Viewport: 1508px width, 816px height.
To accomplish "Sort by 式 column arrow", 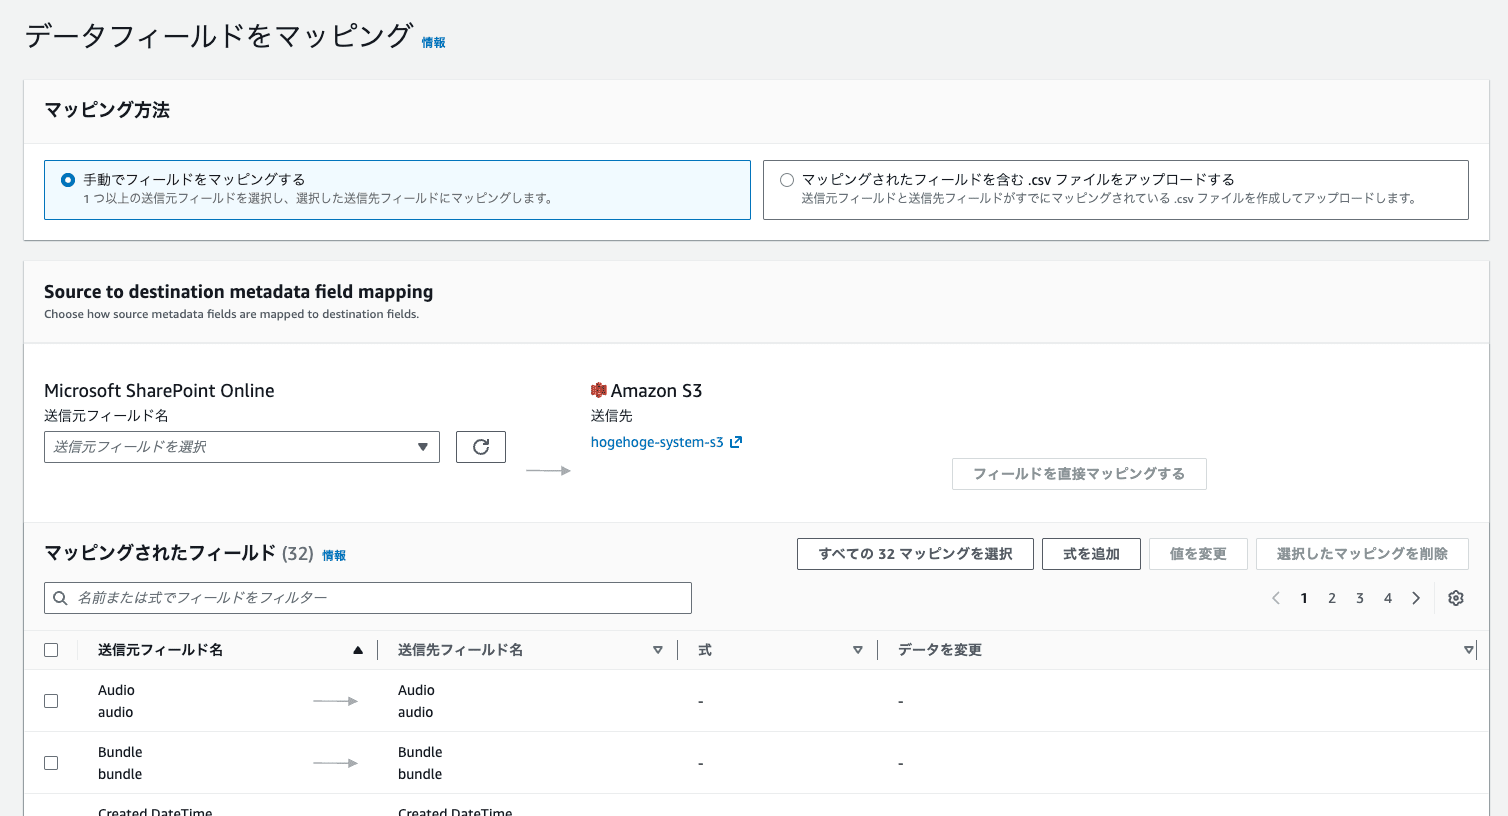I will coord(858,650).
